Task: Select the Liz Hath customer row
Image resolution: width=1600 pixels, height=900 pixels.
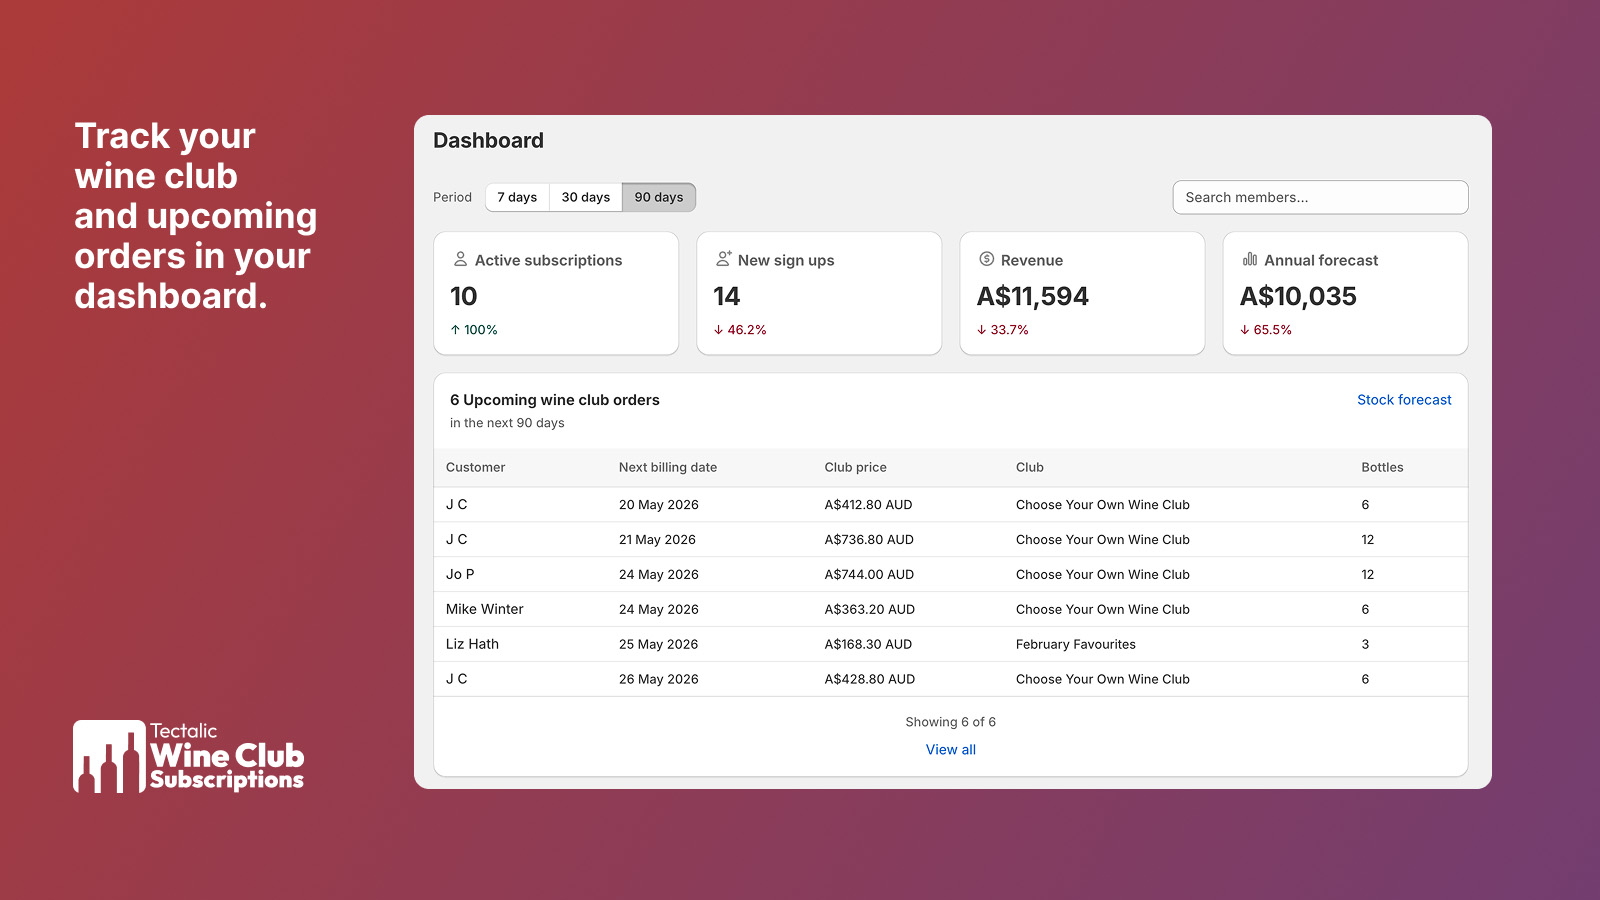Action: (x=472, y=644)
